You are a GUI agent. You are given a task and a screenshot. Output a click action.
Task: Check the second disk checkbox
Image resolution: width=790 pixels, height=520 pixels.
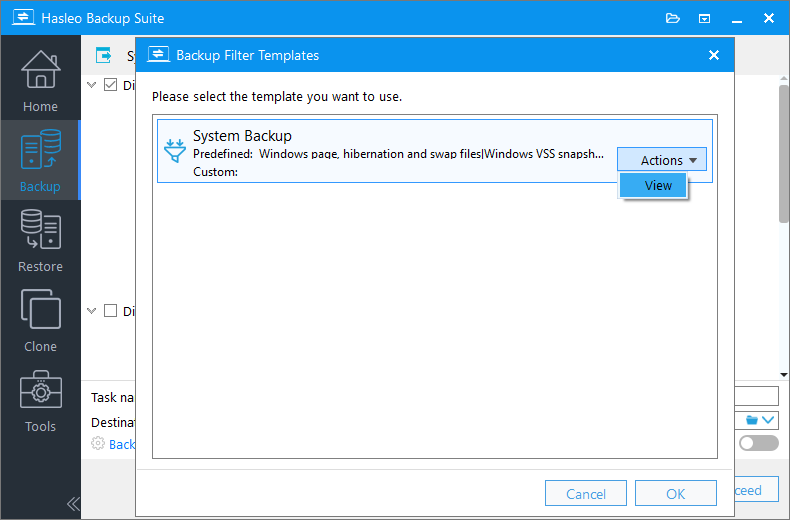point(110,310)
